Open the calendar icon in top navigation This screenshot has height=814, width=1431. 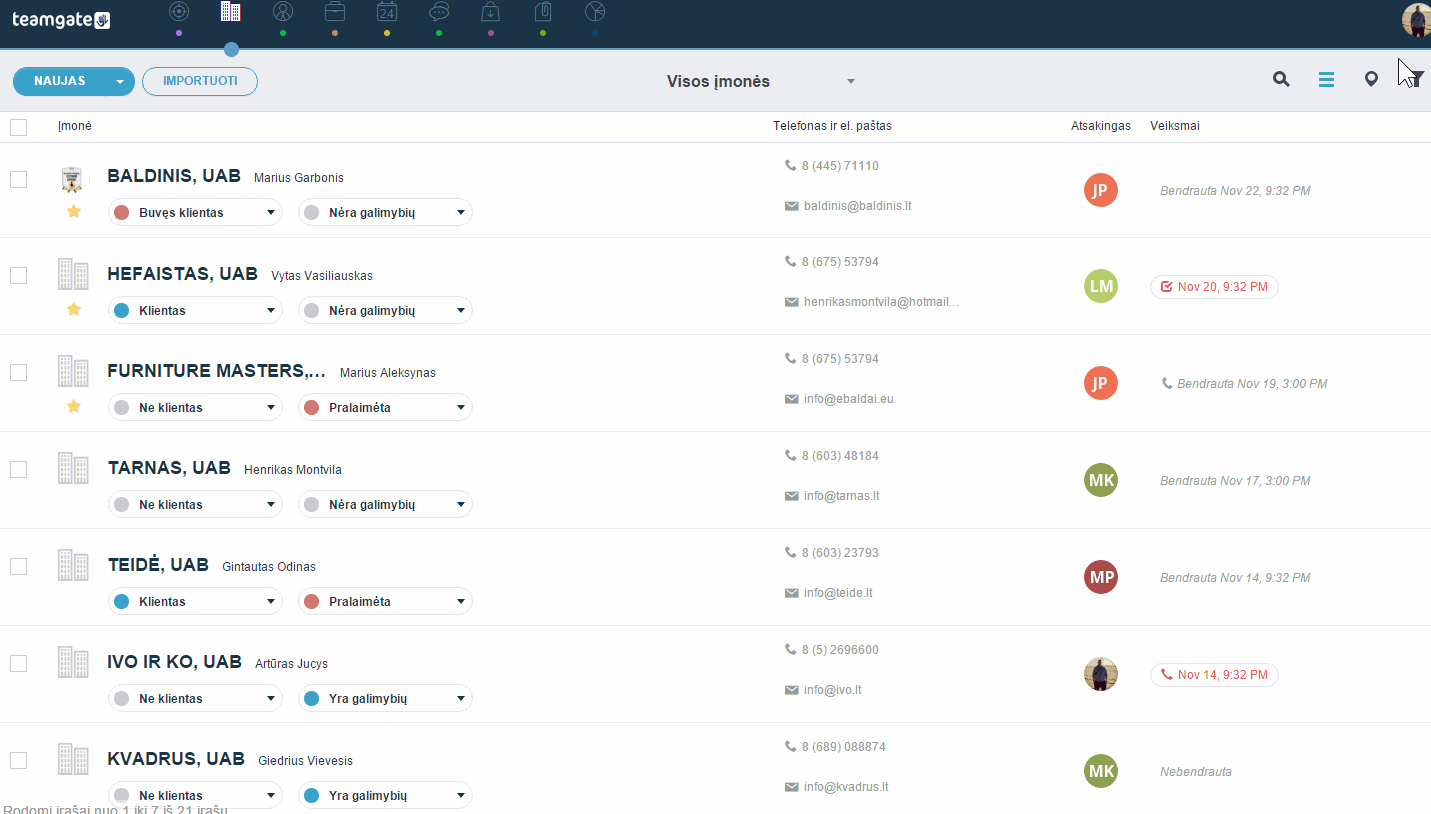pyautogui.click(x=387, y=12)
